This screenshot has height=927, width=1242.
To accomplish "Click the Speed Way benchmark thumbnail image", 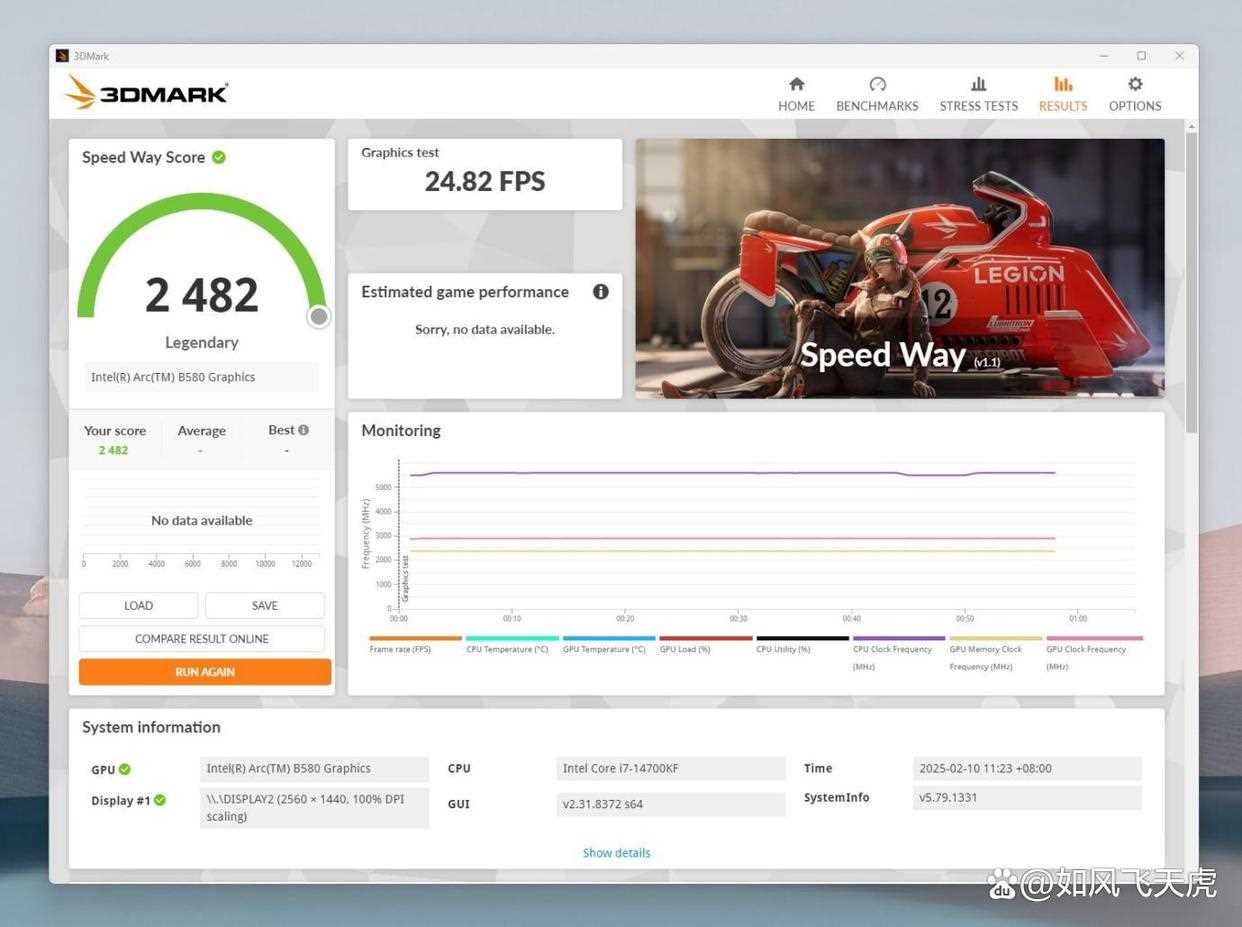I will pyautogui.click(x=899, y=268).
